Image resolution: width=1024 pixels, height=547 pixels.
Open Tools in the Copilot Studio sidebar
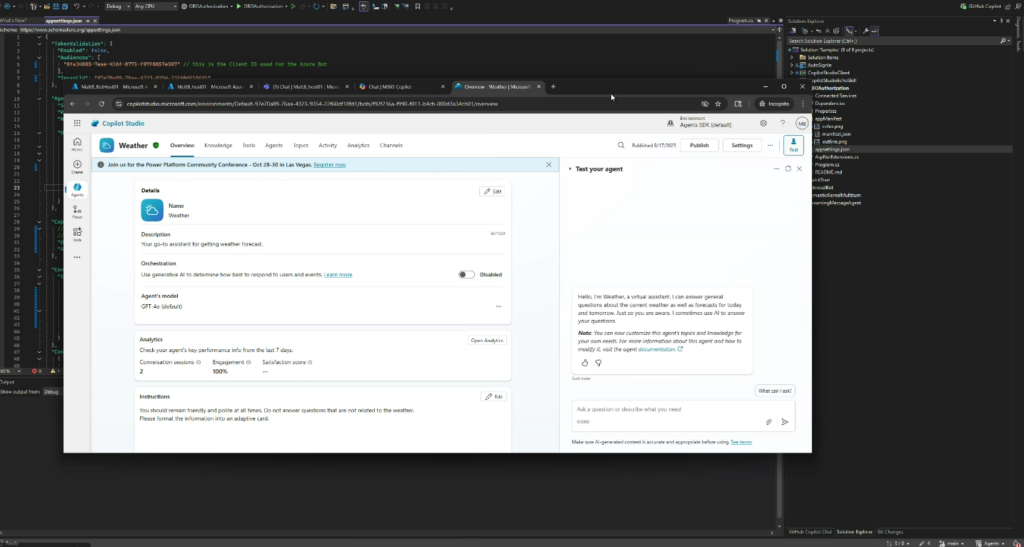(x=77, y=234)
